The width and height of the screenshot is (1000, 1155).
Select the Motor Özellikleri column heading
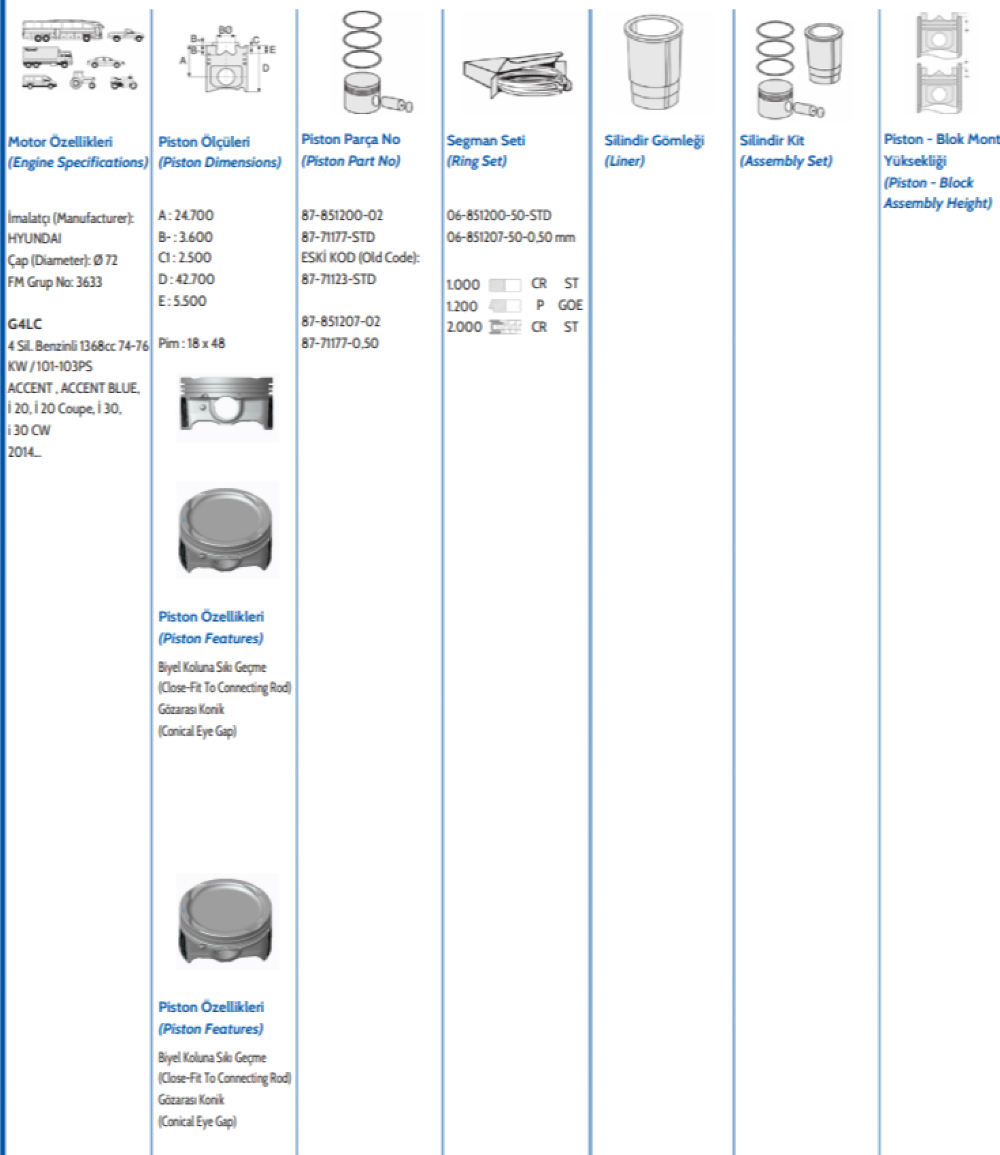(x=60, y=142)
